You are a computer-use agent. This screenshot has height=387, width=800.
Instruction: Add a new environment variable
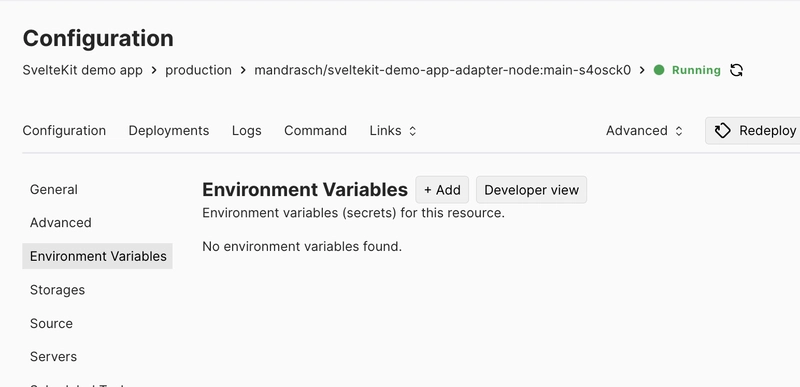click(x=442, y=190)
